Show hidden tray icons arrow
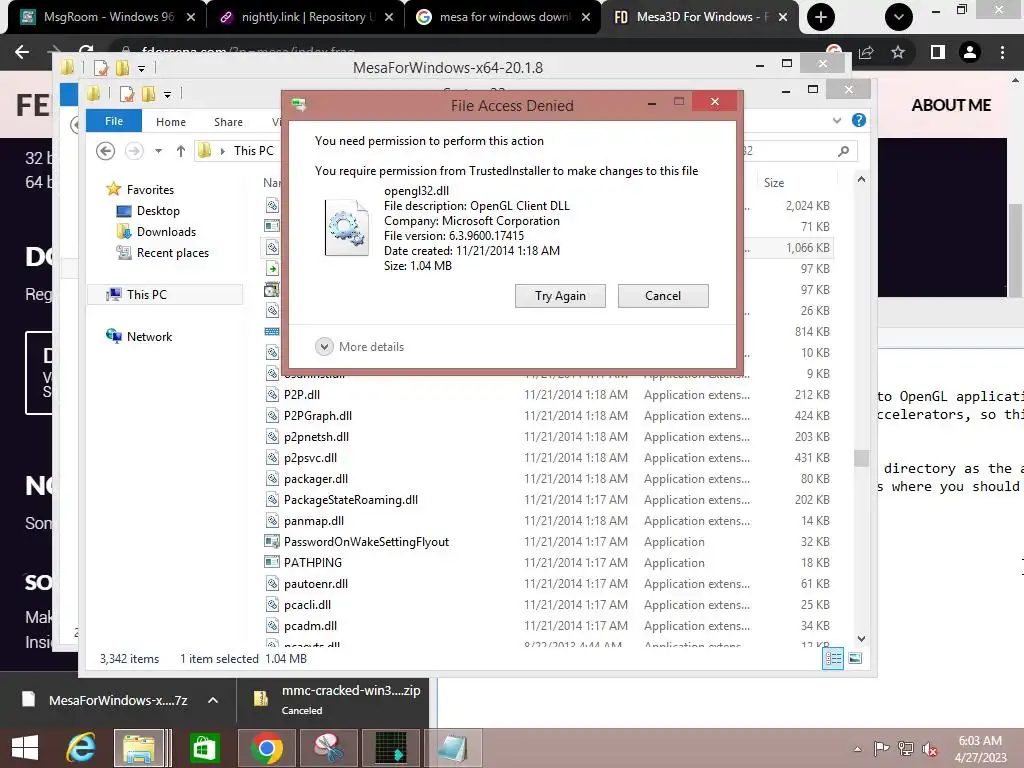 (857, 749)
